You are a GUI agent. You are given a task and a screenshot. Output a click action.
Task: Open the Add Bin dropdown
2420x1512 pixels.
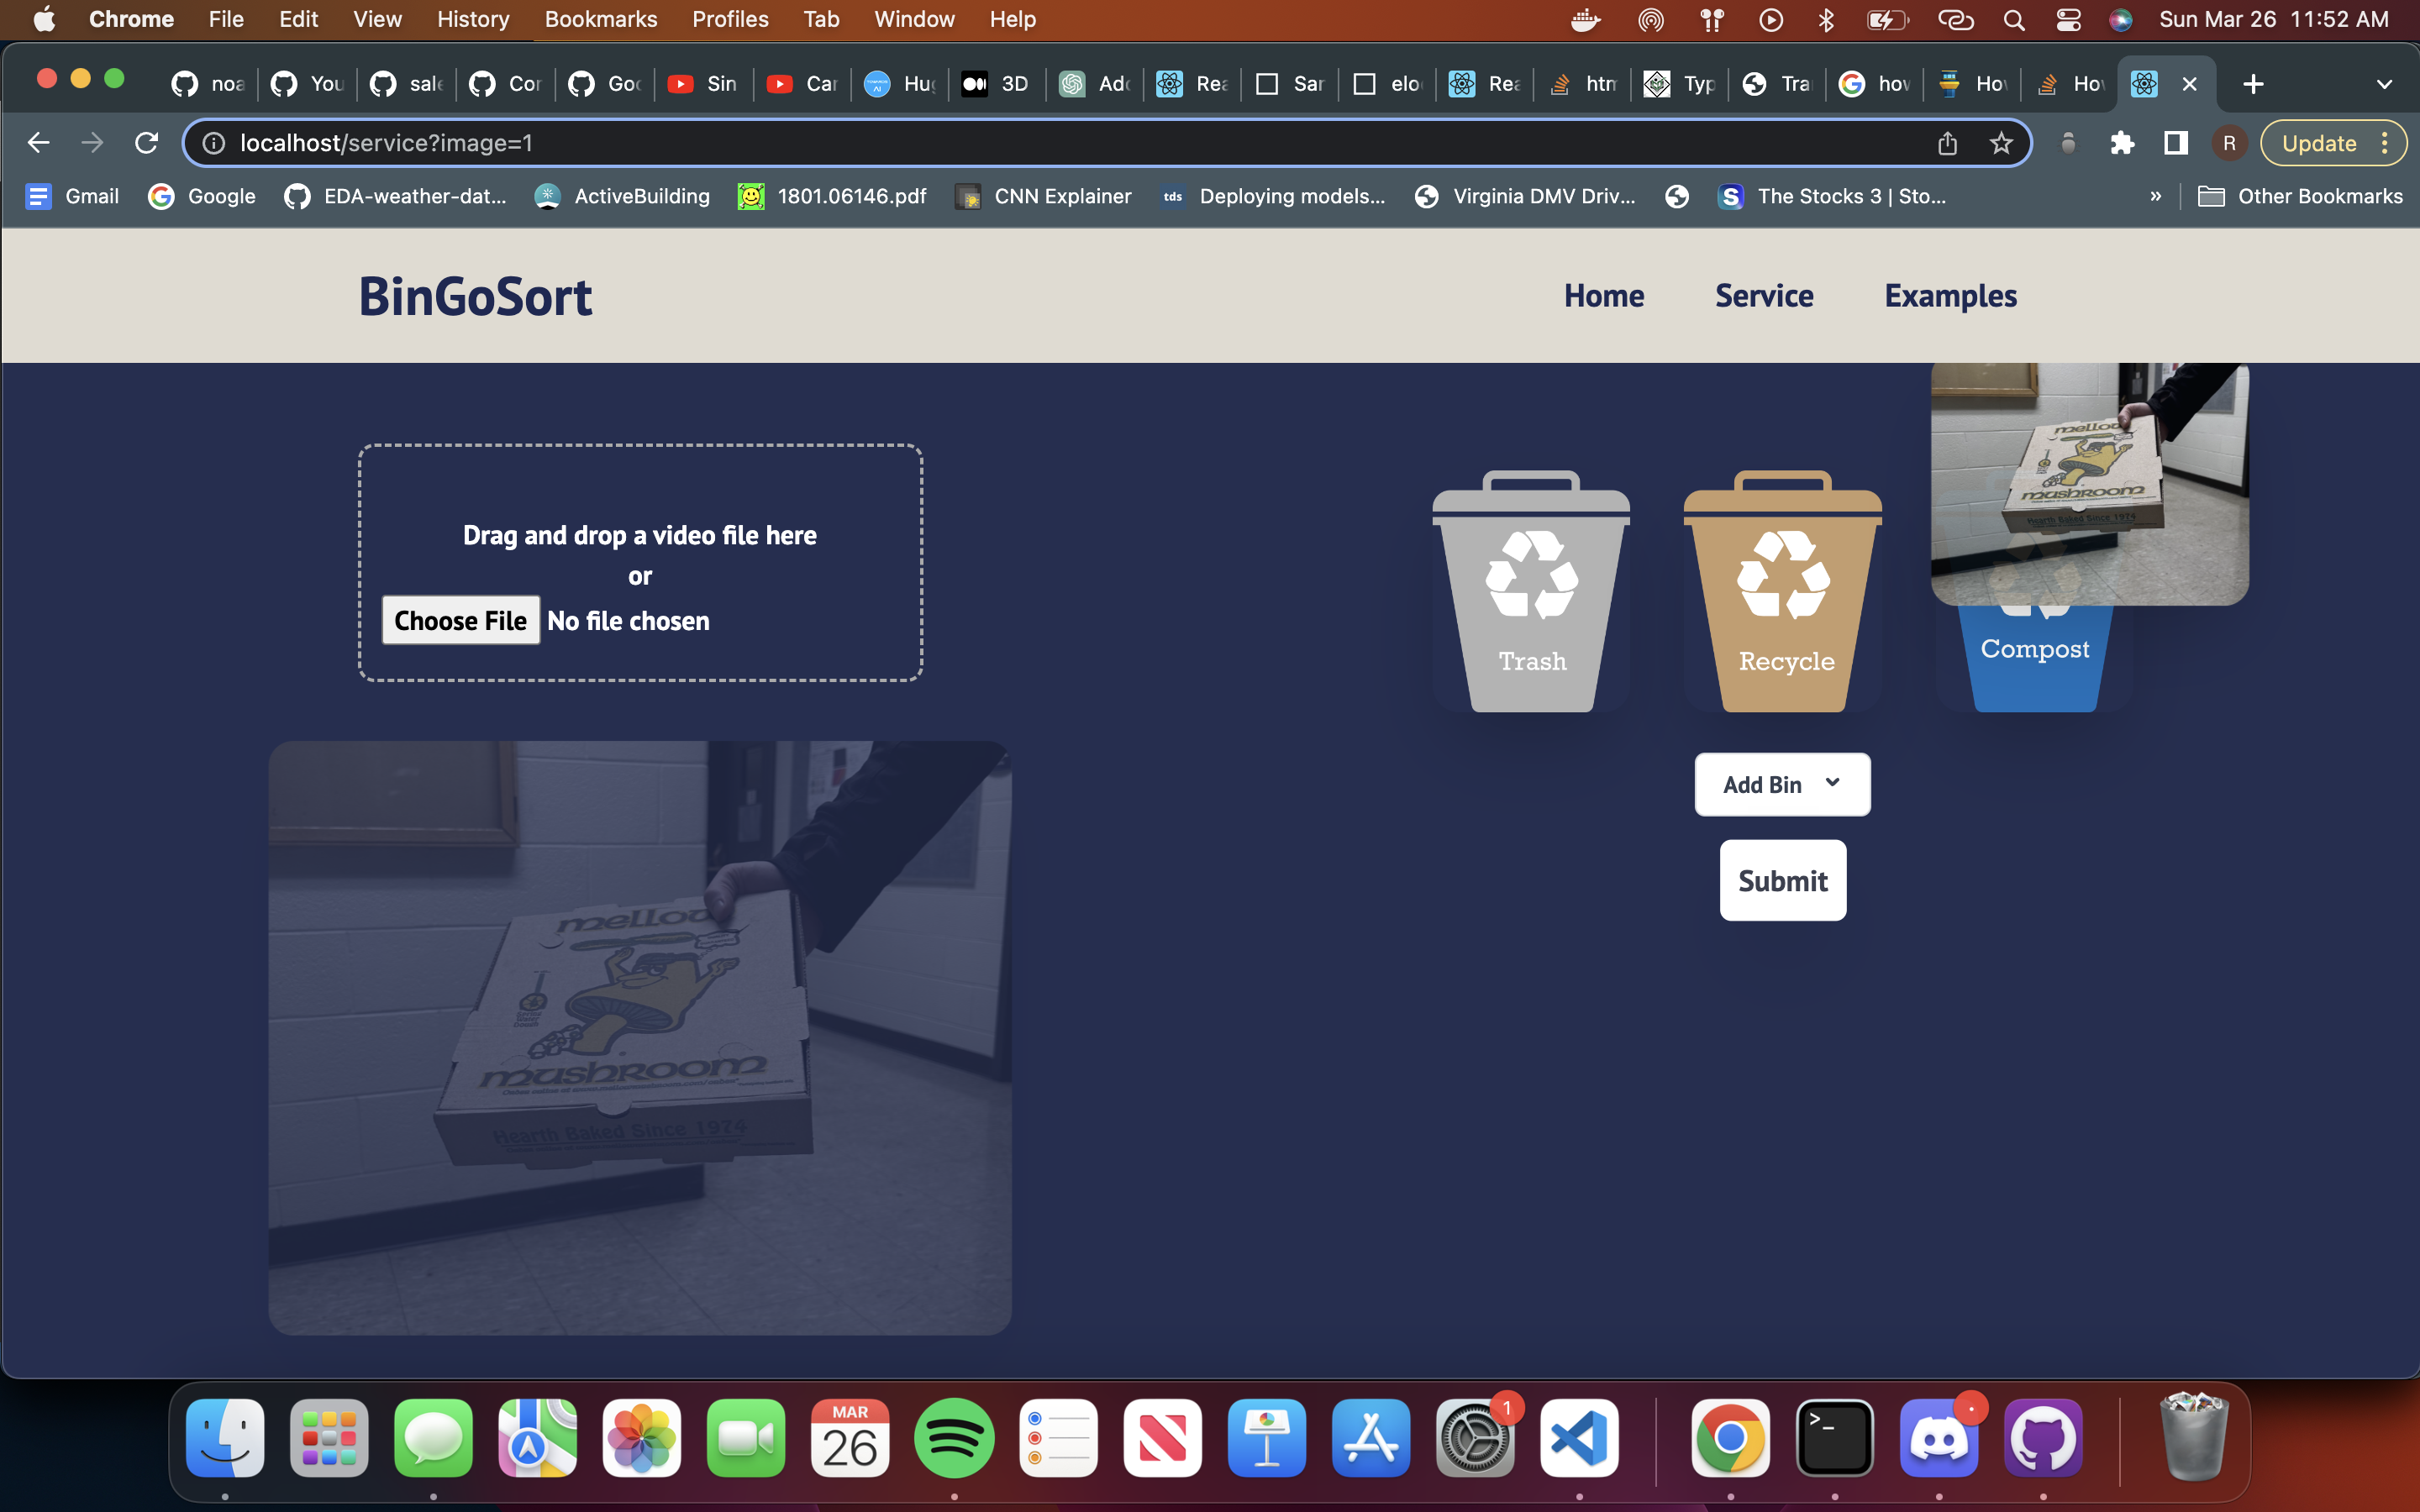pyautogui.click(x=1782, y=784)
